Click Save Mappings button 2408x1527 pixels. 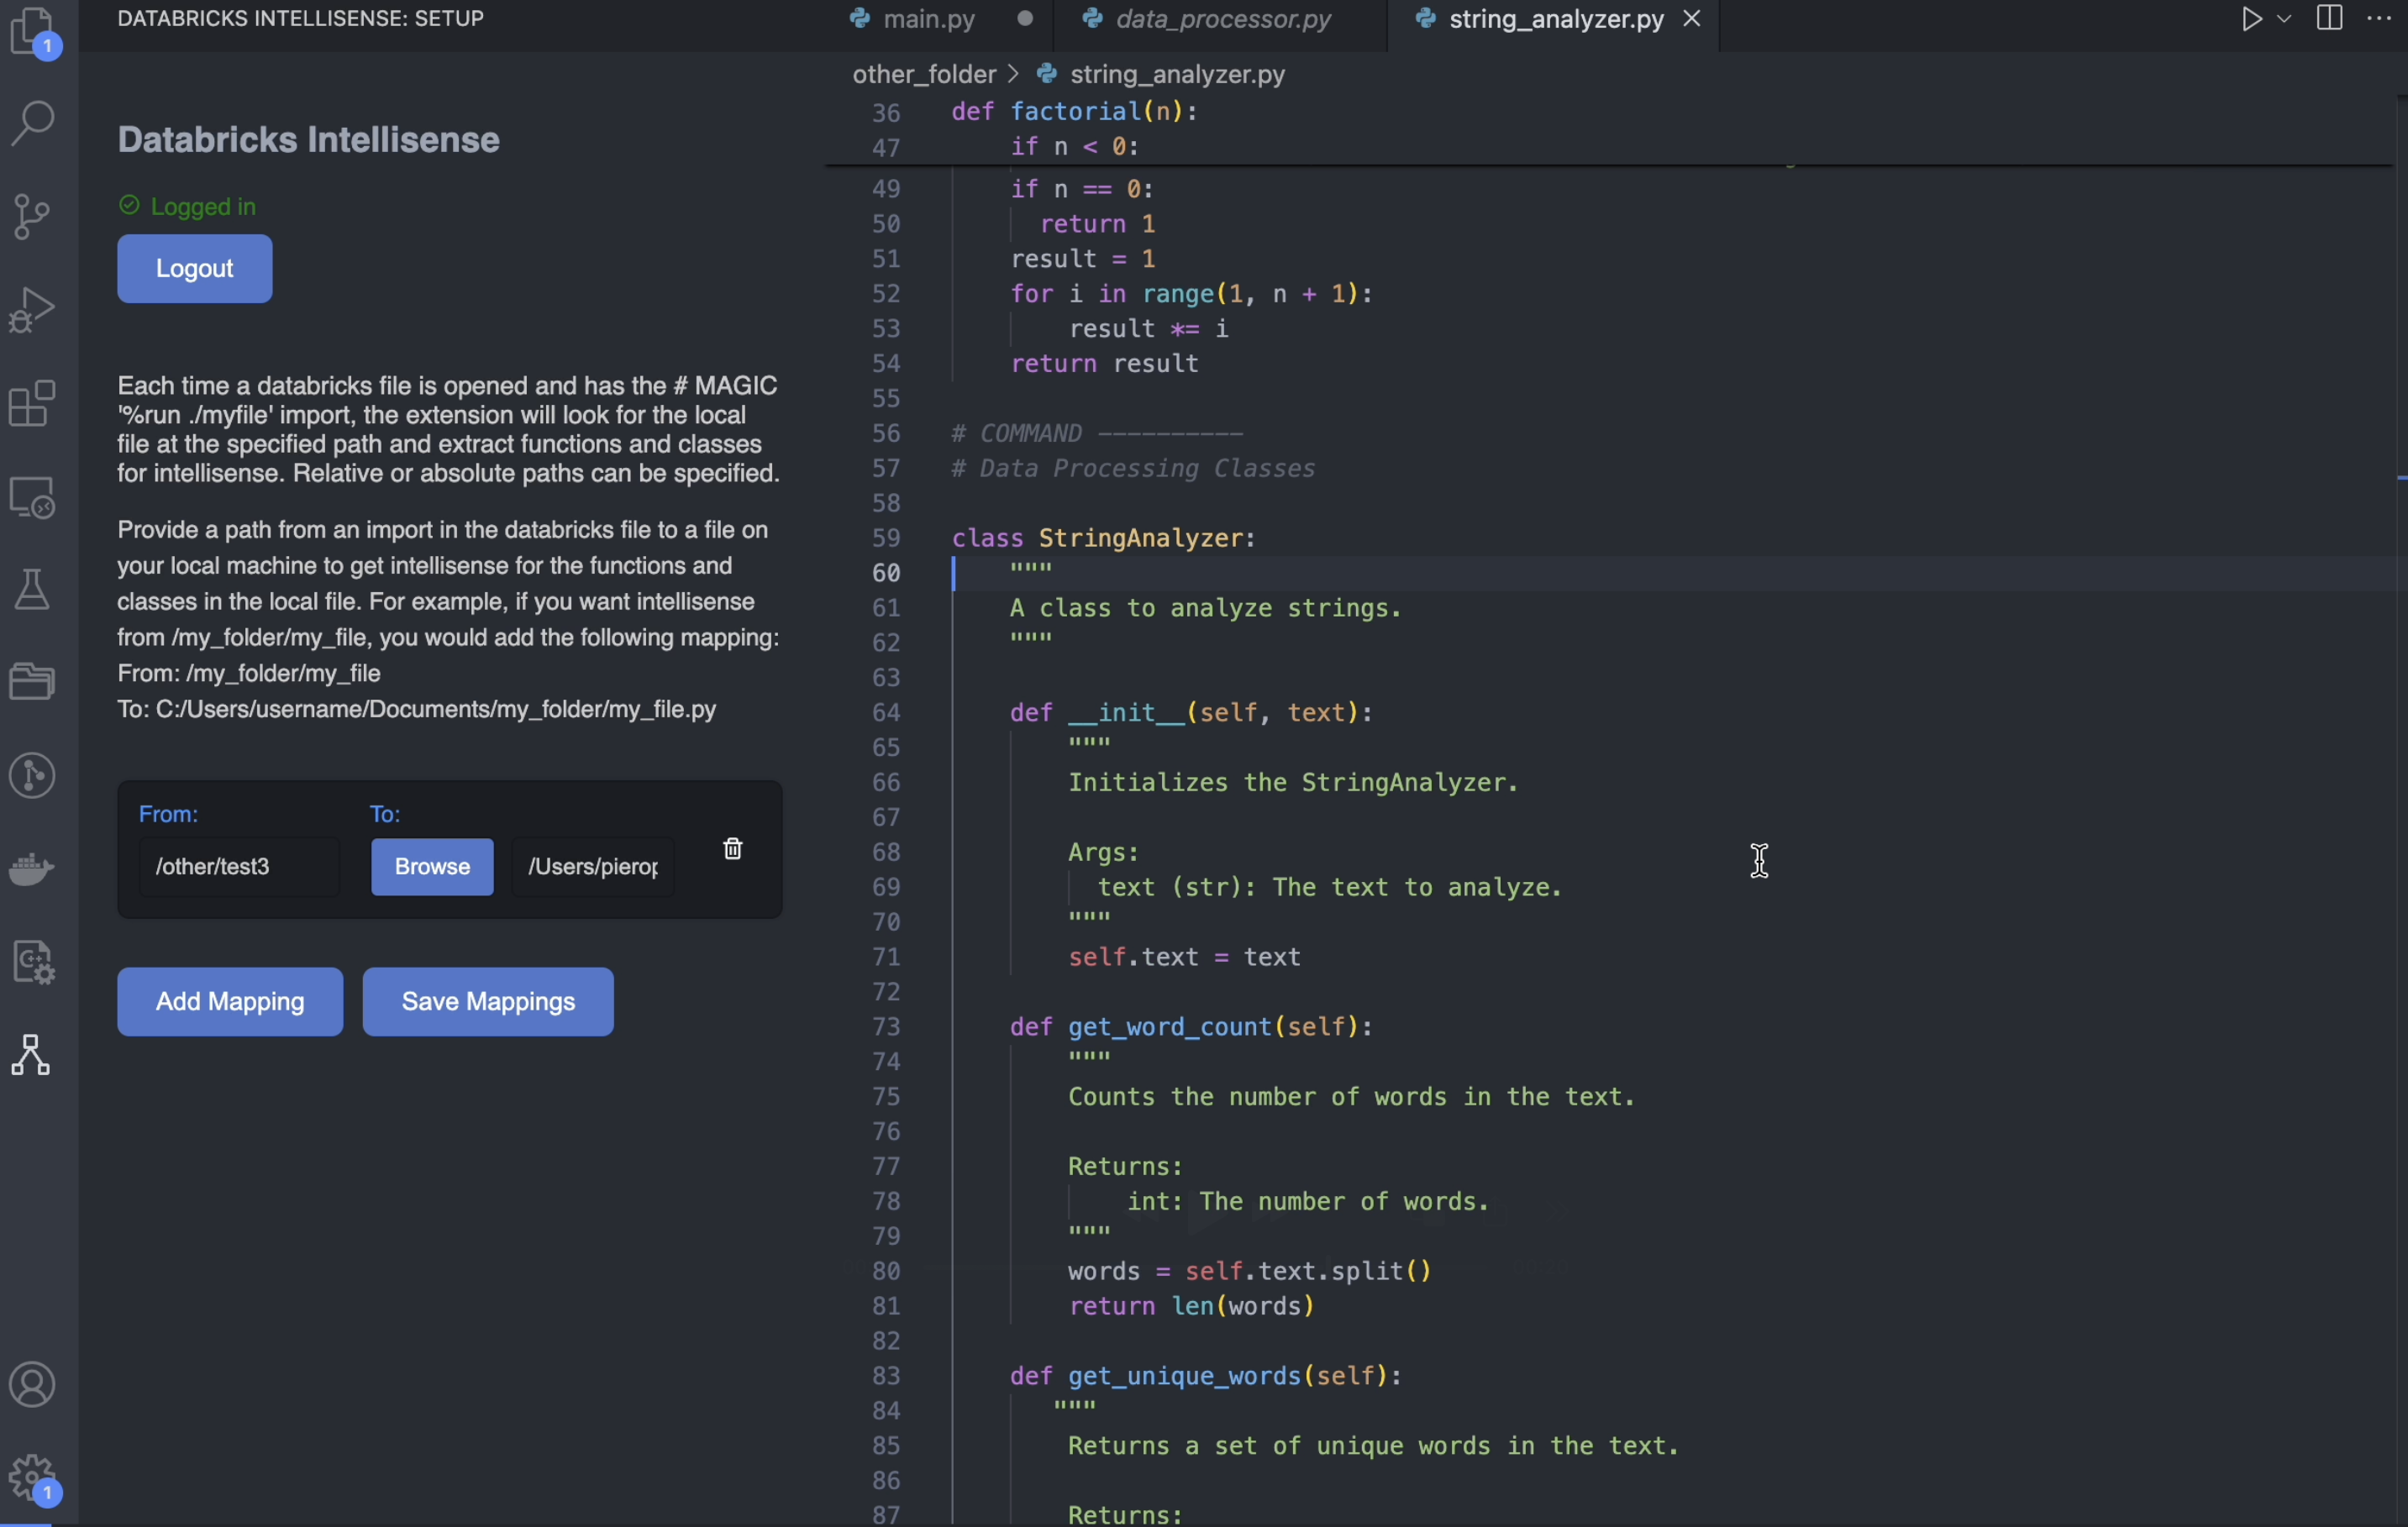point(488,1002)
